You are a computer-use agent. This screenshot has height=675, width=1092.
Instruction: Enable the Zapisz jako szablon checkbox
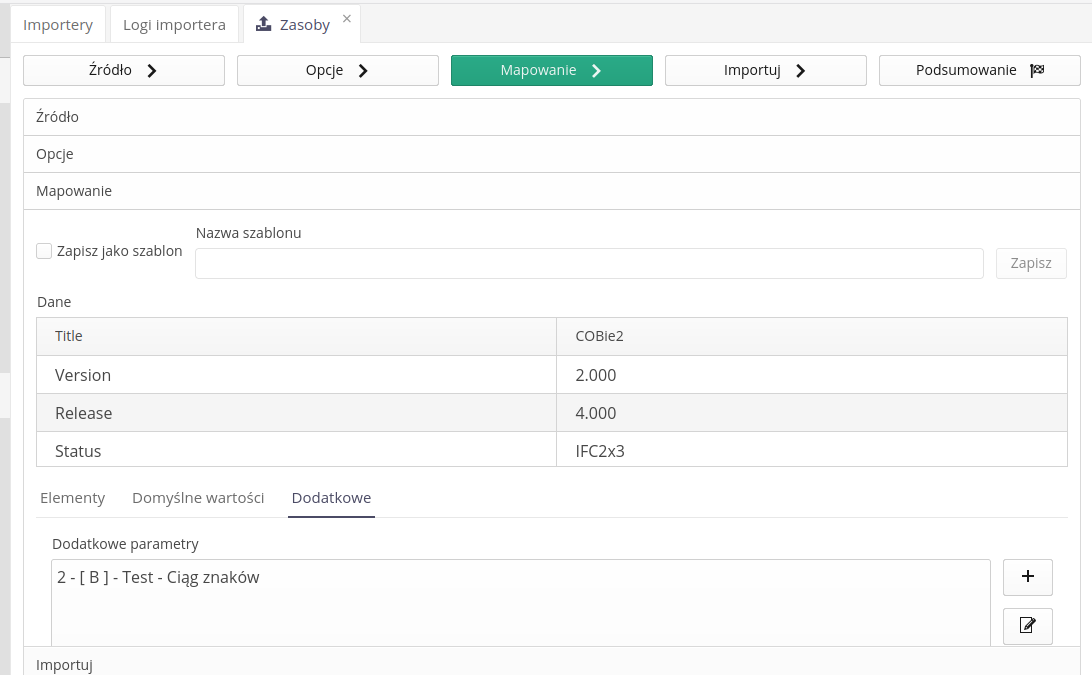[x=44, y=251]
